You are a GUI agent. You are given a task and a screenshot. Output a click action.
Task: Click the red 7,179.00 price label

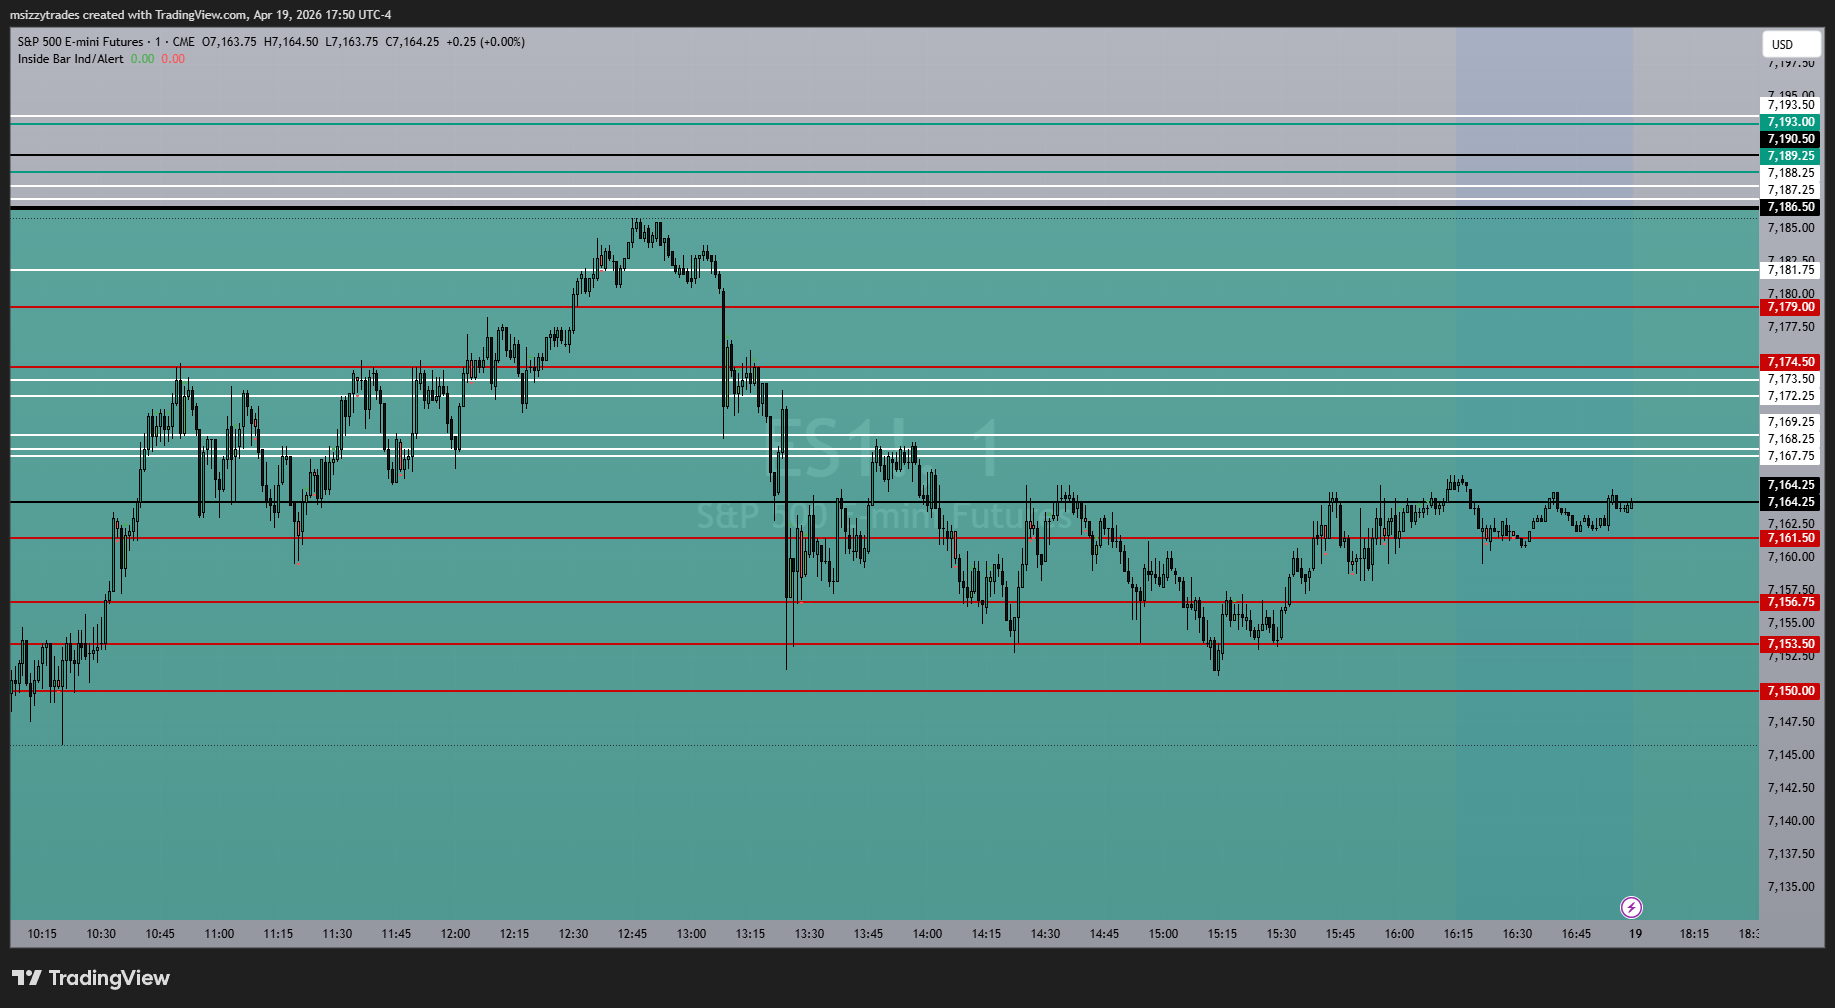click(x=1790, y=307)
